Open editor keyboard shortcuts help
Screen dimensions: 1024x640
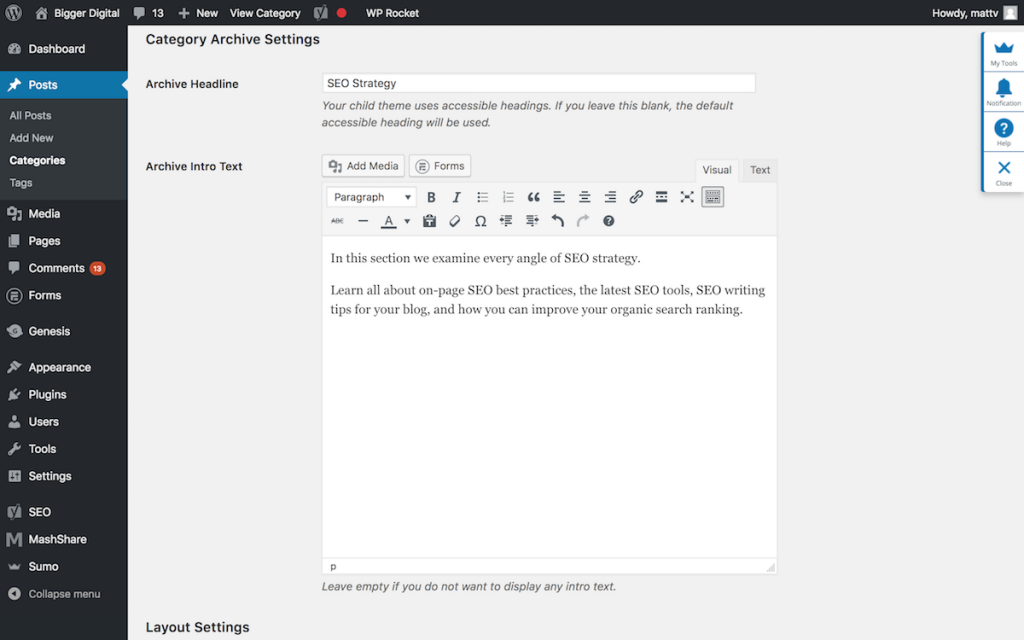[609, 221]
